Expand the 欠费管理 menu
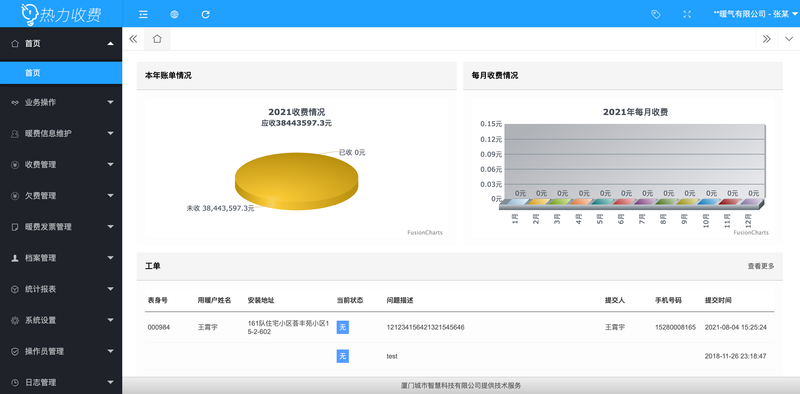Image resolution: width=800 pixels, height=394 pixels. click(x=61, y=196)
